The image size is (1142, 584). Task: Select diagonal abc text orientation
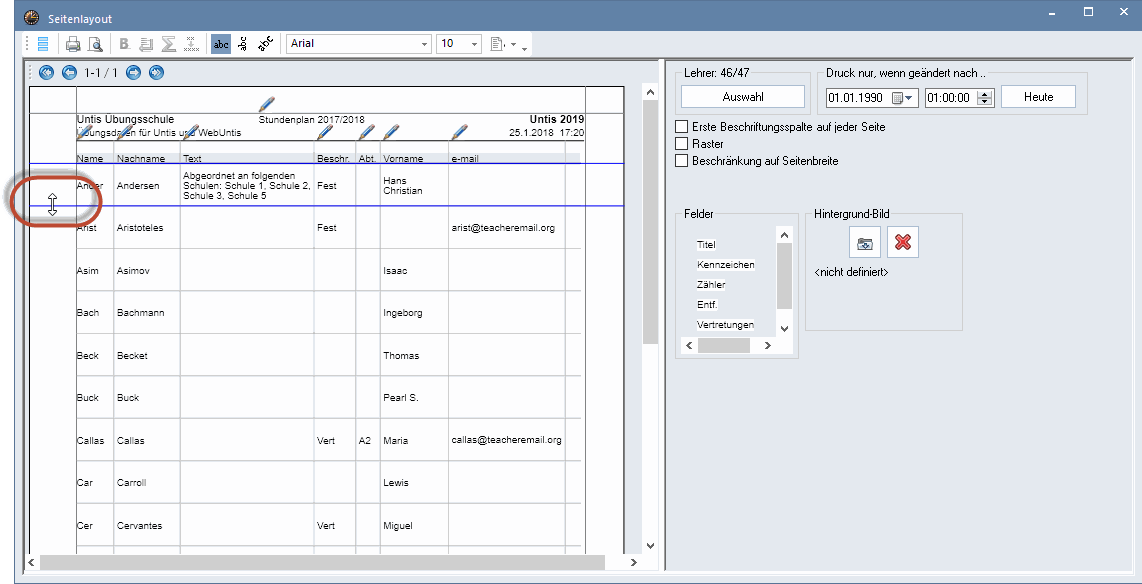[x=267, y=44]
